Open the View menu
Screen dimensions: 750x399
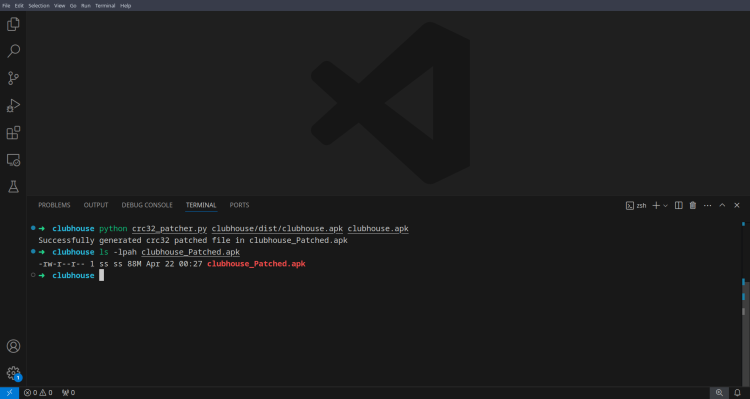59,6
